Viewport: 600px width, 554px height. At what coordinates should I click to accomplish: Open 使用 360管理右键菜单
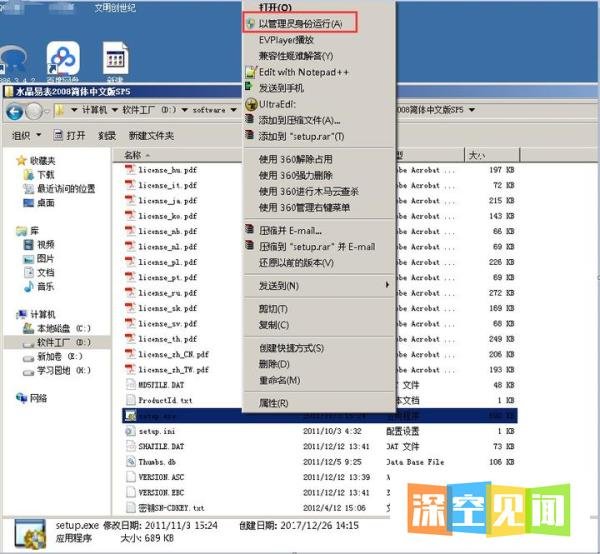click(x=304, y=207)
